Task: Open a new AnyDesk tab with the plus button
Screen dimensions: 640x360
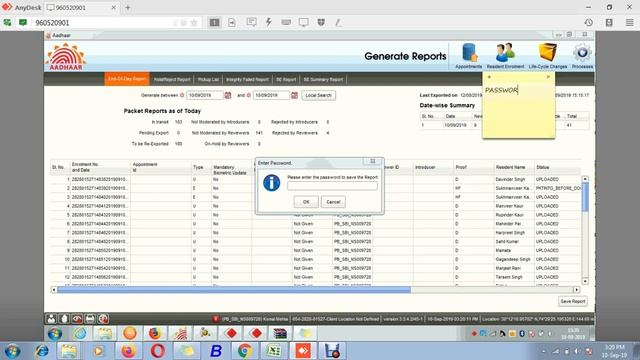Action: pyautogui.click(x=128, y=7)
